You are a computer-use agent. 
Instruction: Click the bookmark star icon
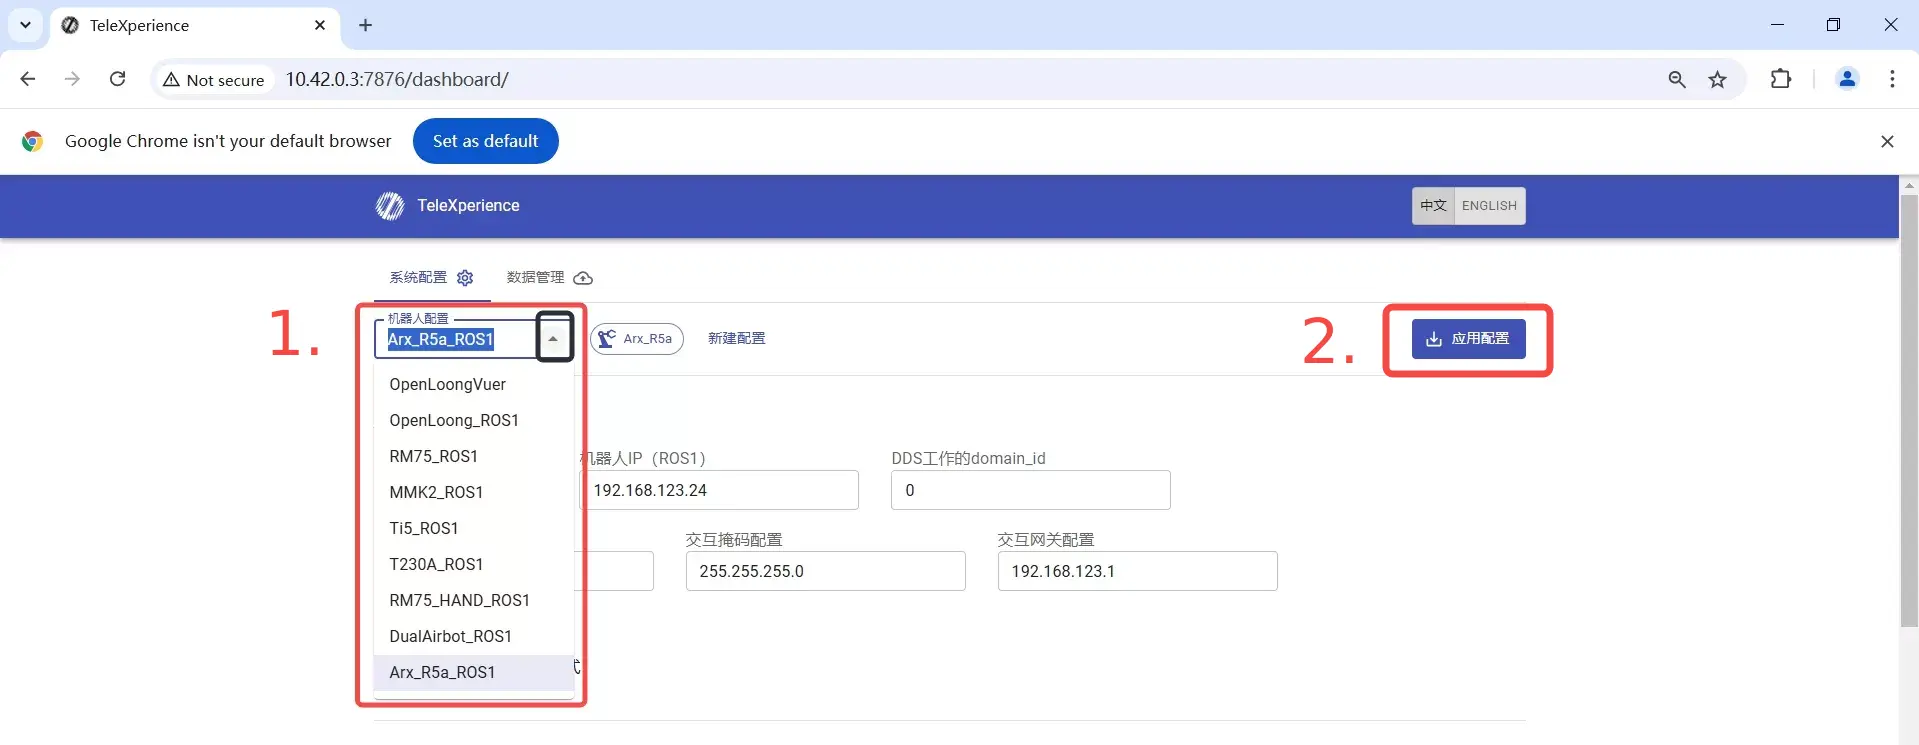point(1717,80)
